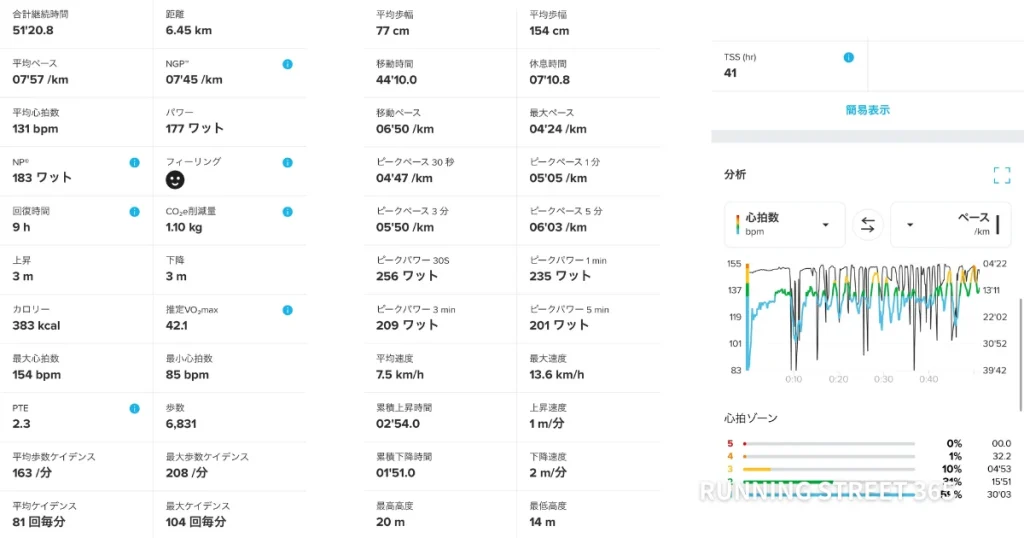The width and height of the screenshot is (1024, 538).
Task: Click the 平均歩幅 value 77 cm
Action: (392, 31)
